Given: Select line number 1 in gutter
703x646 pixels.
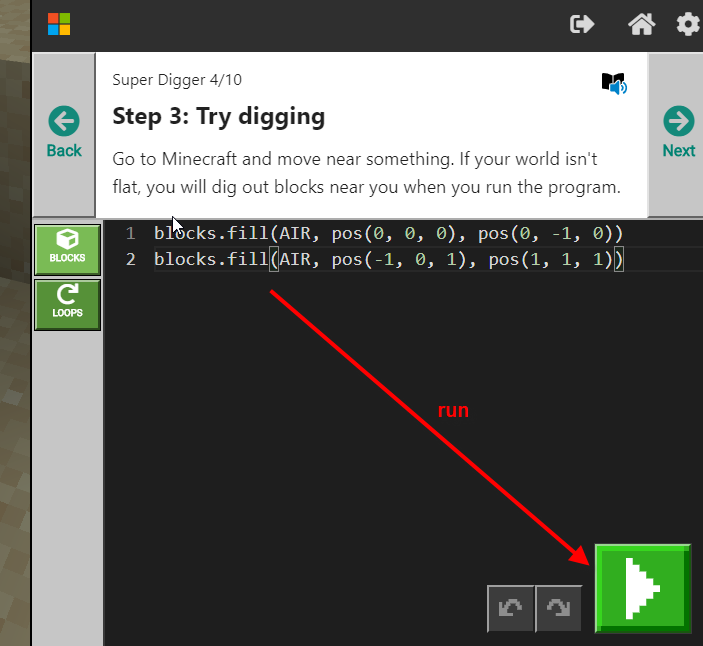Looking at the screenshot, I should tap(130, 234).
